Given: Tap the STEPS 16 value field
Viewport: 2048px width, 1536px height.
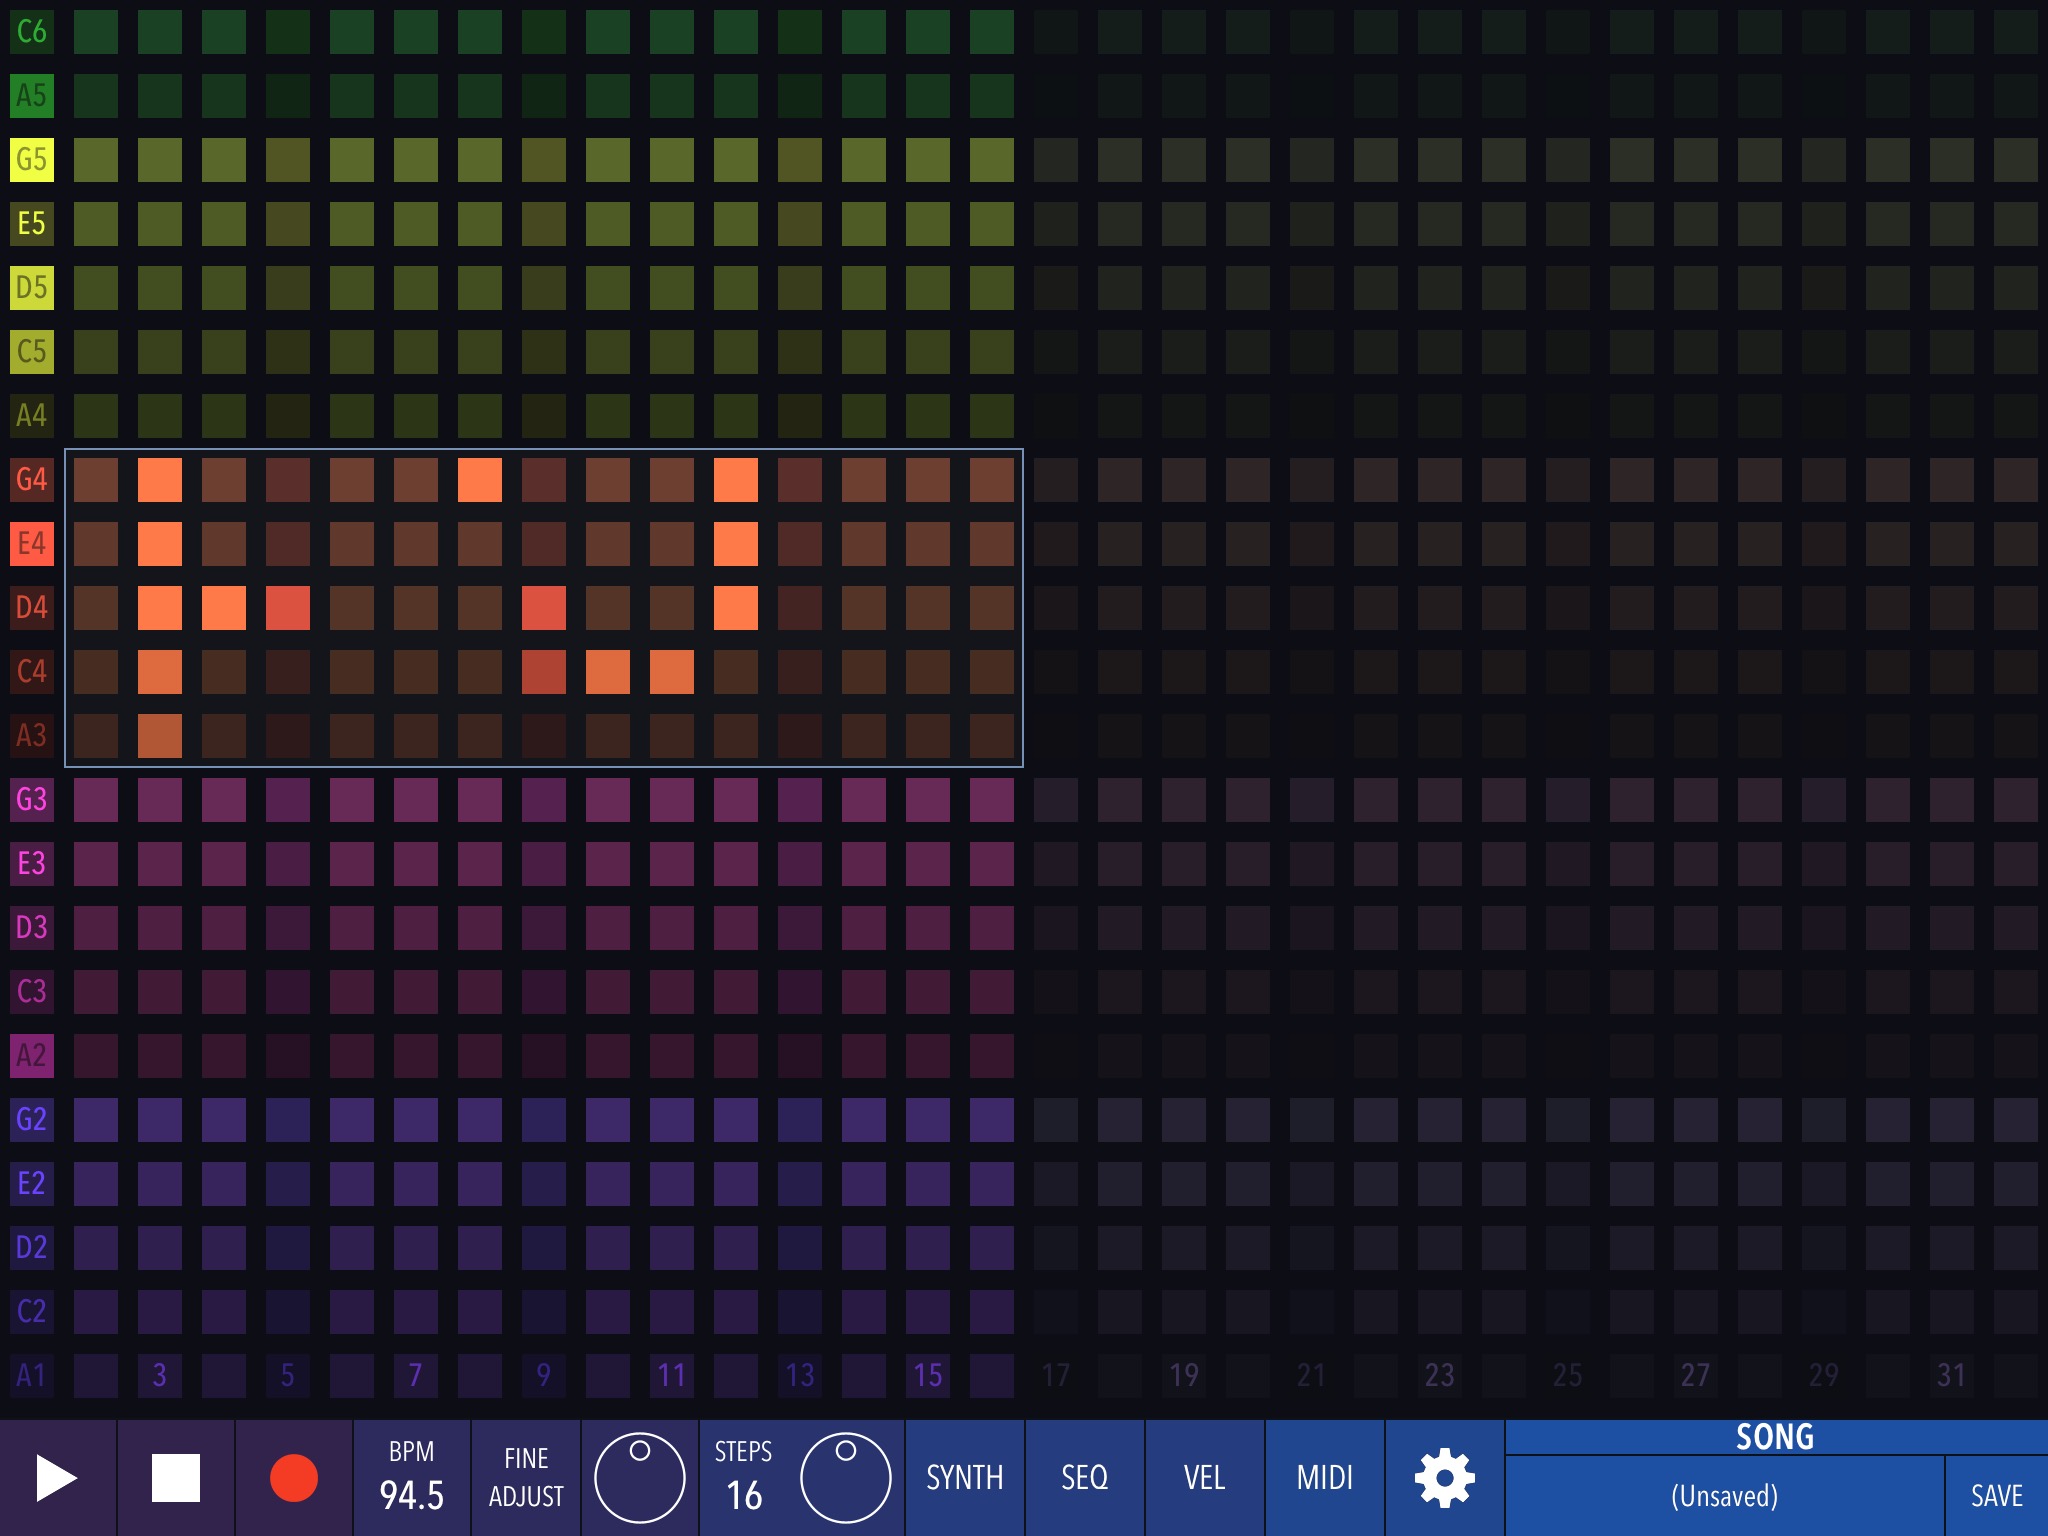Looking at the screenshot, I should (744, 1478).
